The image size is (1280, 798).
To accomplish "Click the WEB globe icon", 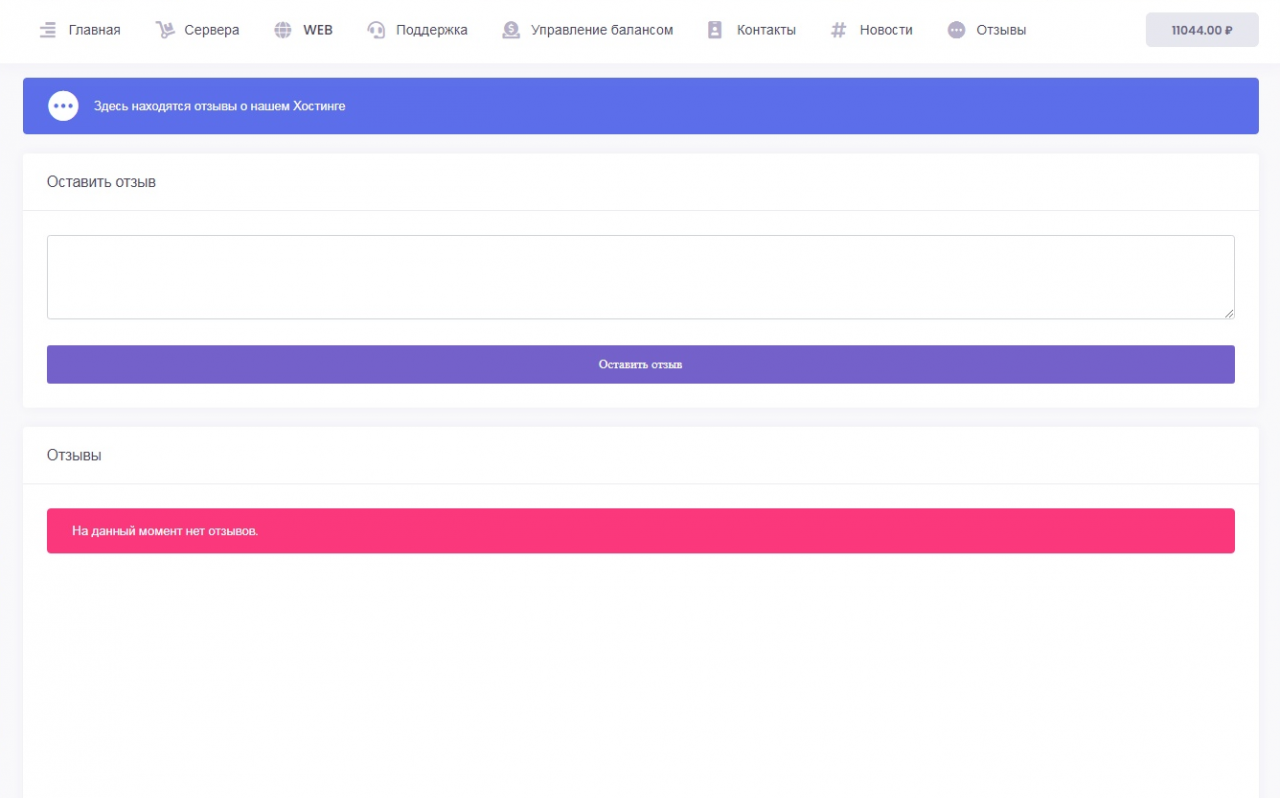I will (283, 30).
